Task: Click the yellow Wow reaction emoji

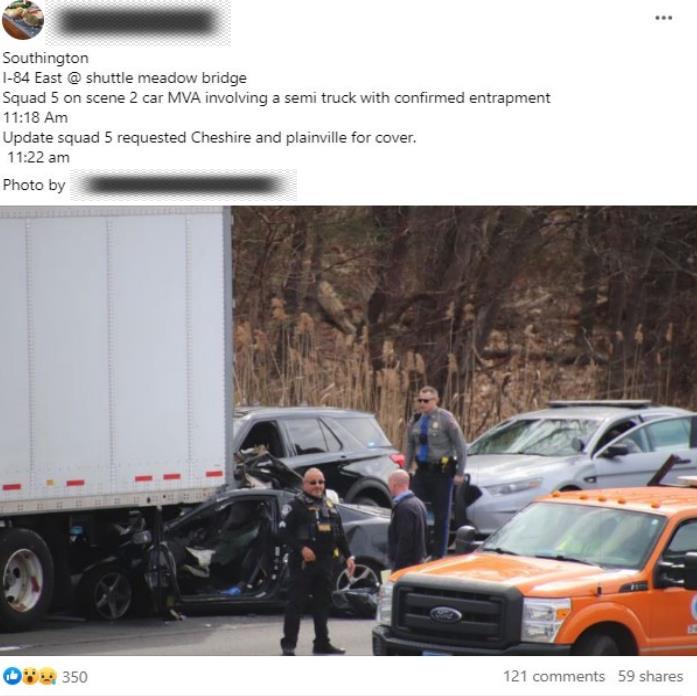Action: pyautogui.click(x=30, y=676)
